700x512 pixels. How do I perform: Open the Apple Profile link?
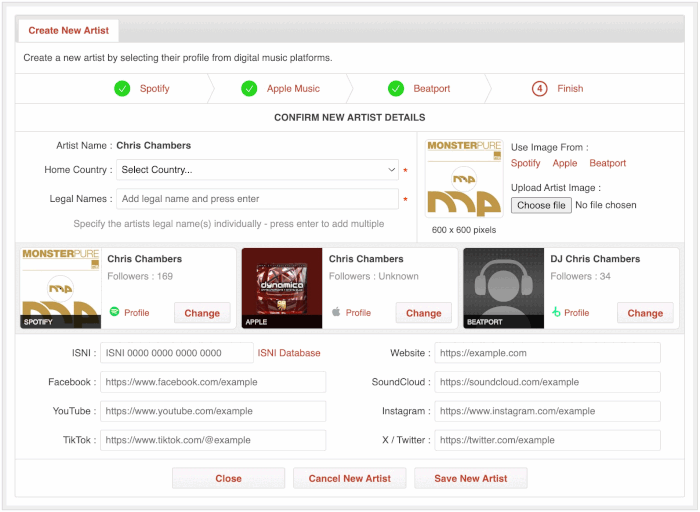(358, 313)
